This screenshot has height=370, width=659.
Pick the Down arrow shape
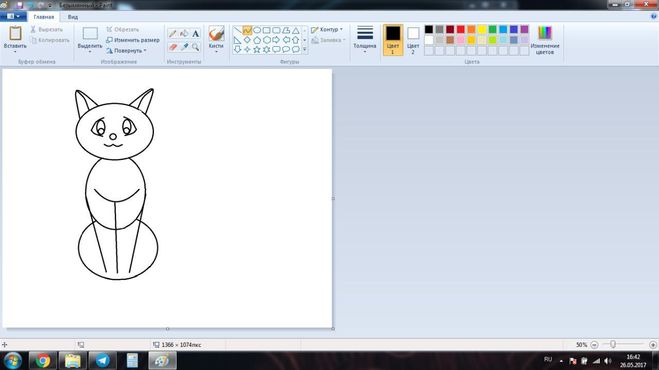click(237, 50)
